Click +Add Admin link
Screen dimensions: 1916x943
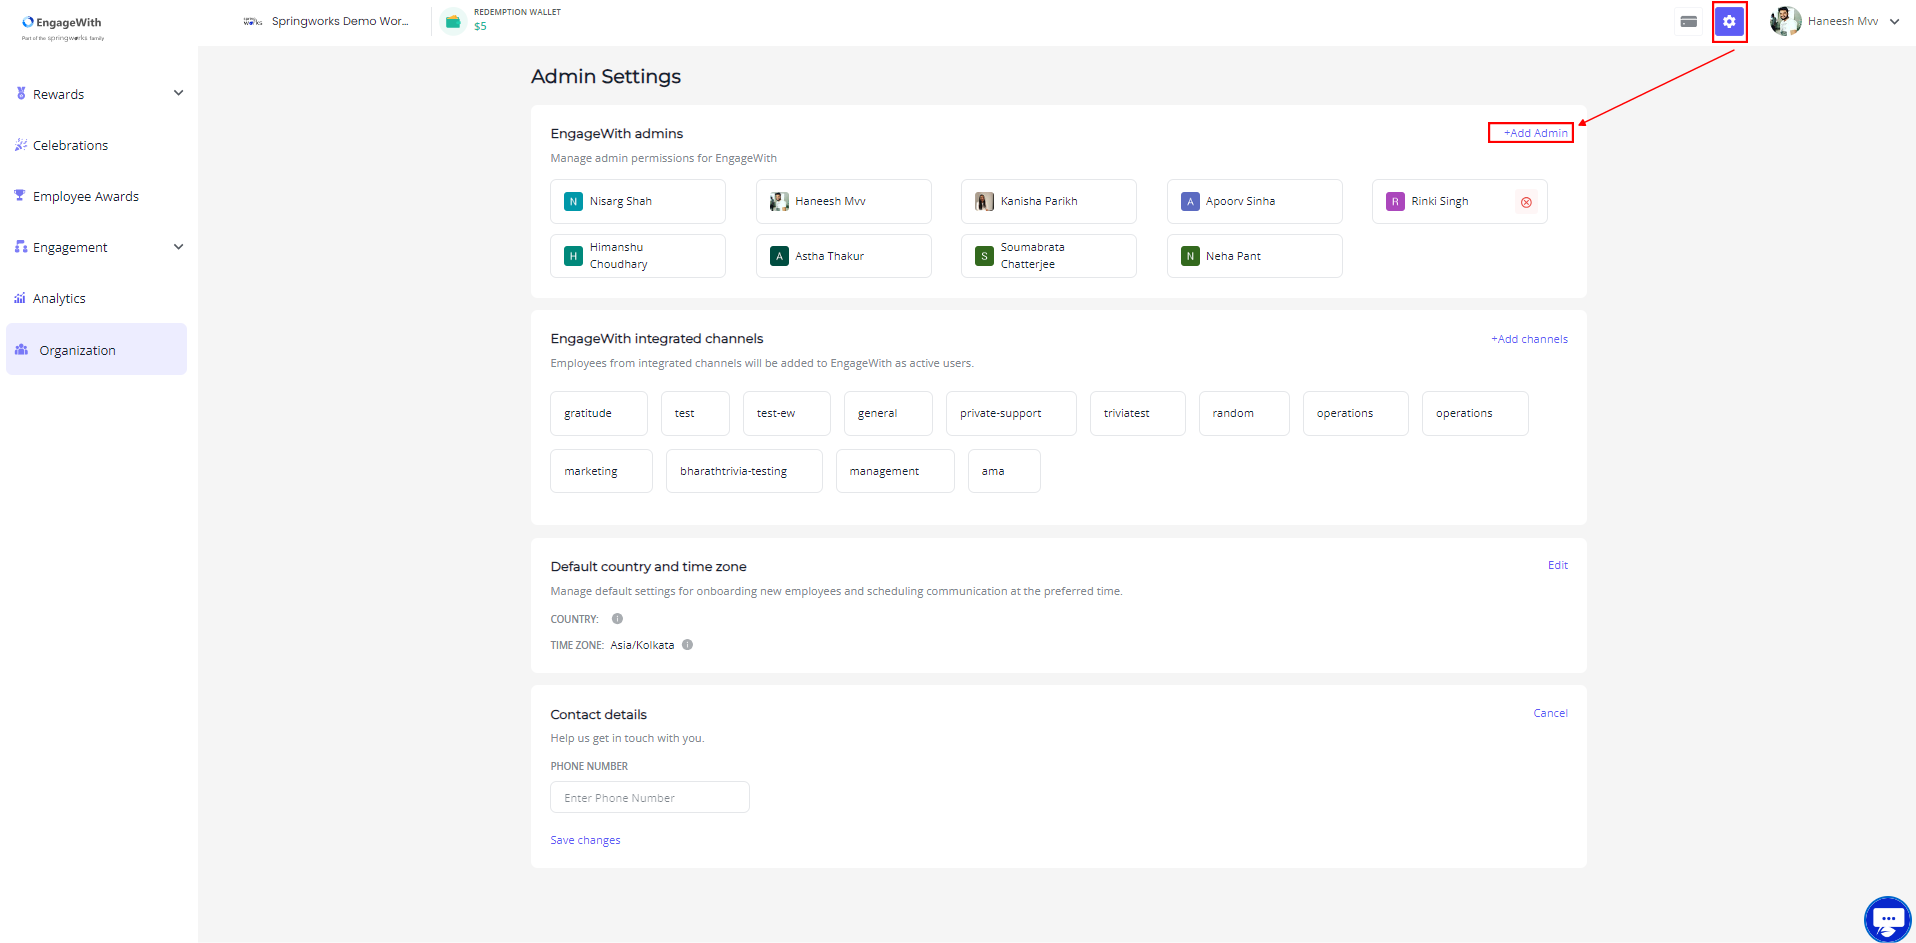click(x=1535, y=133)
